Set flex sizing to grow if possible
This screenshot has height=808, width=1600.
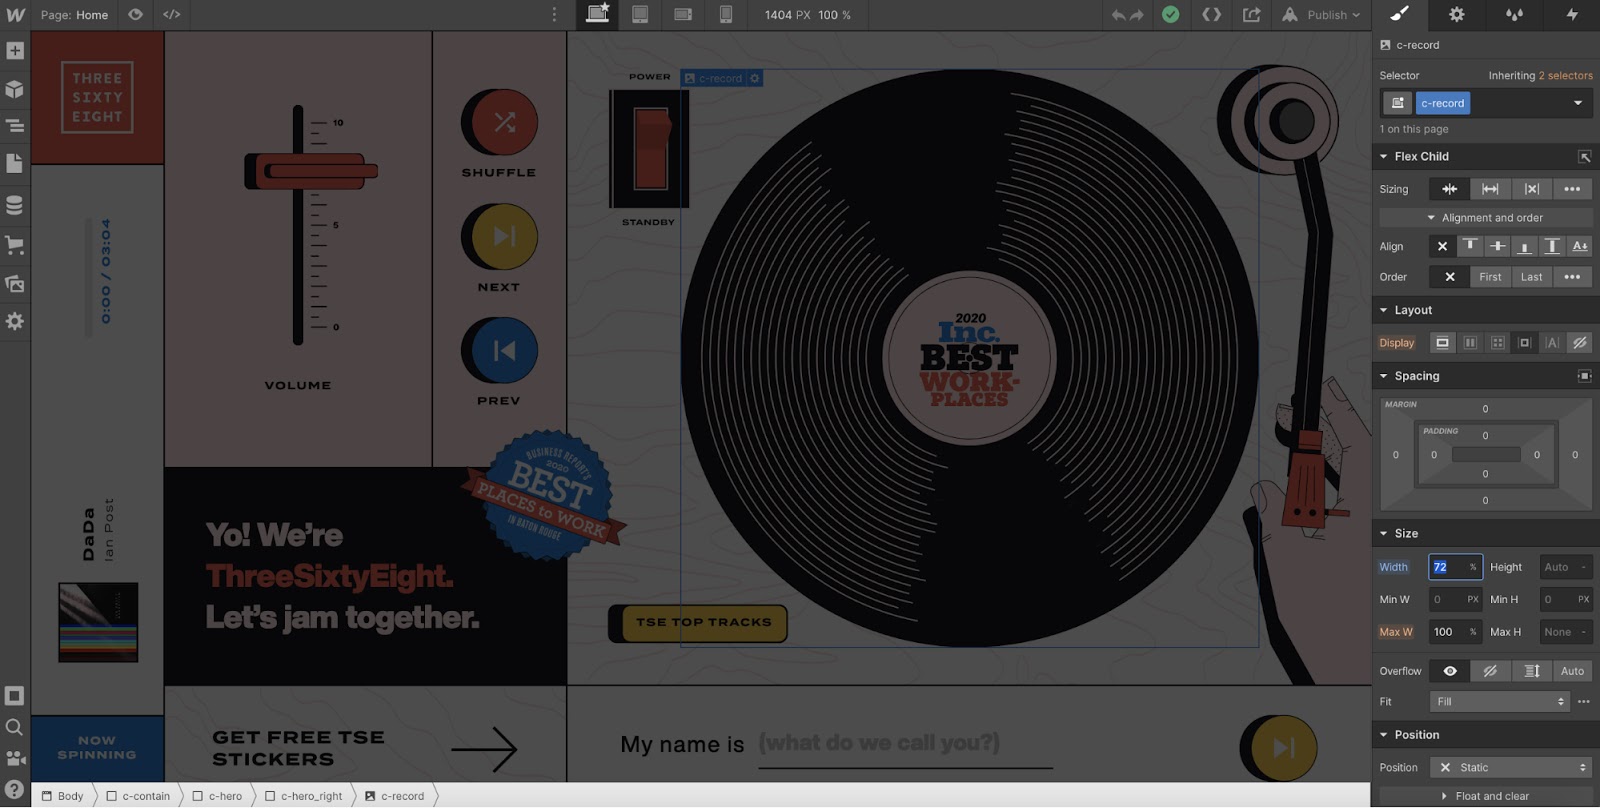1490,189
